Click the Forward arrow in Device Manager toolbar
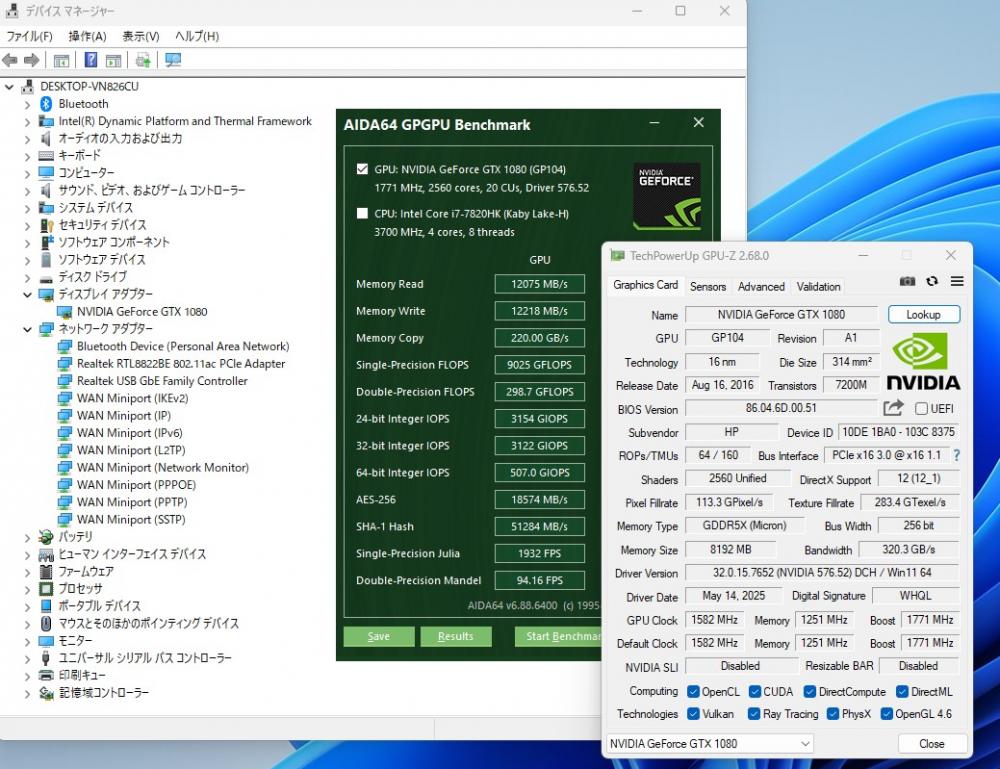The image size is (1000, 769). tap(31, 61)
